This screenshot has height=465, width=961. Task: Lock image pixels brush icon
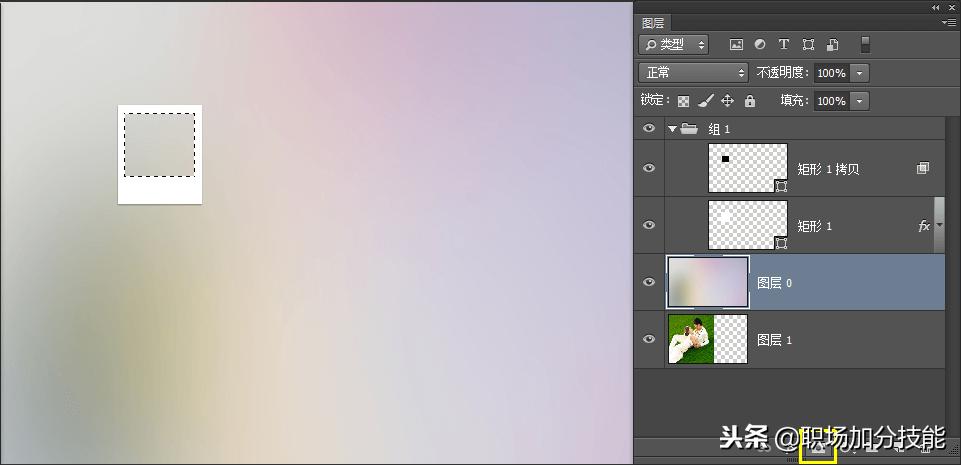(706, 100)
